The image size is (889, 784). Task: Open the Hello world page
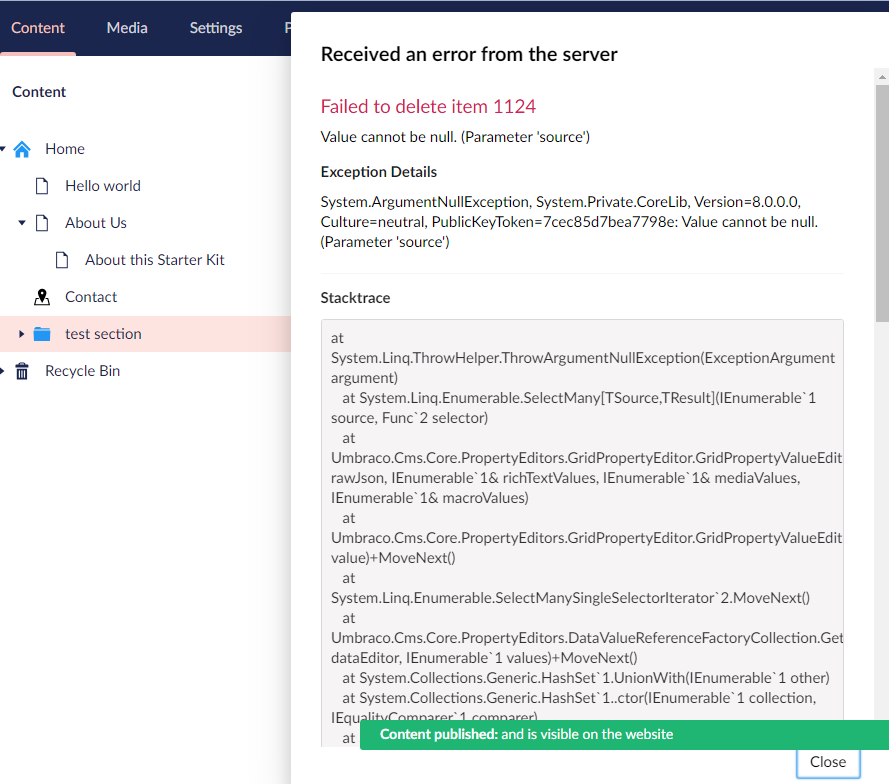coord(103,186)
